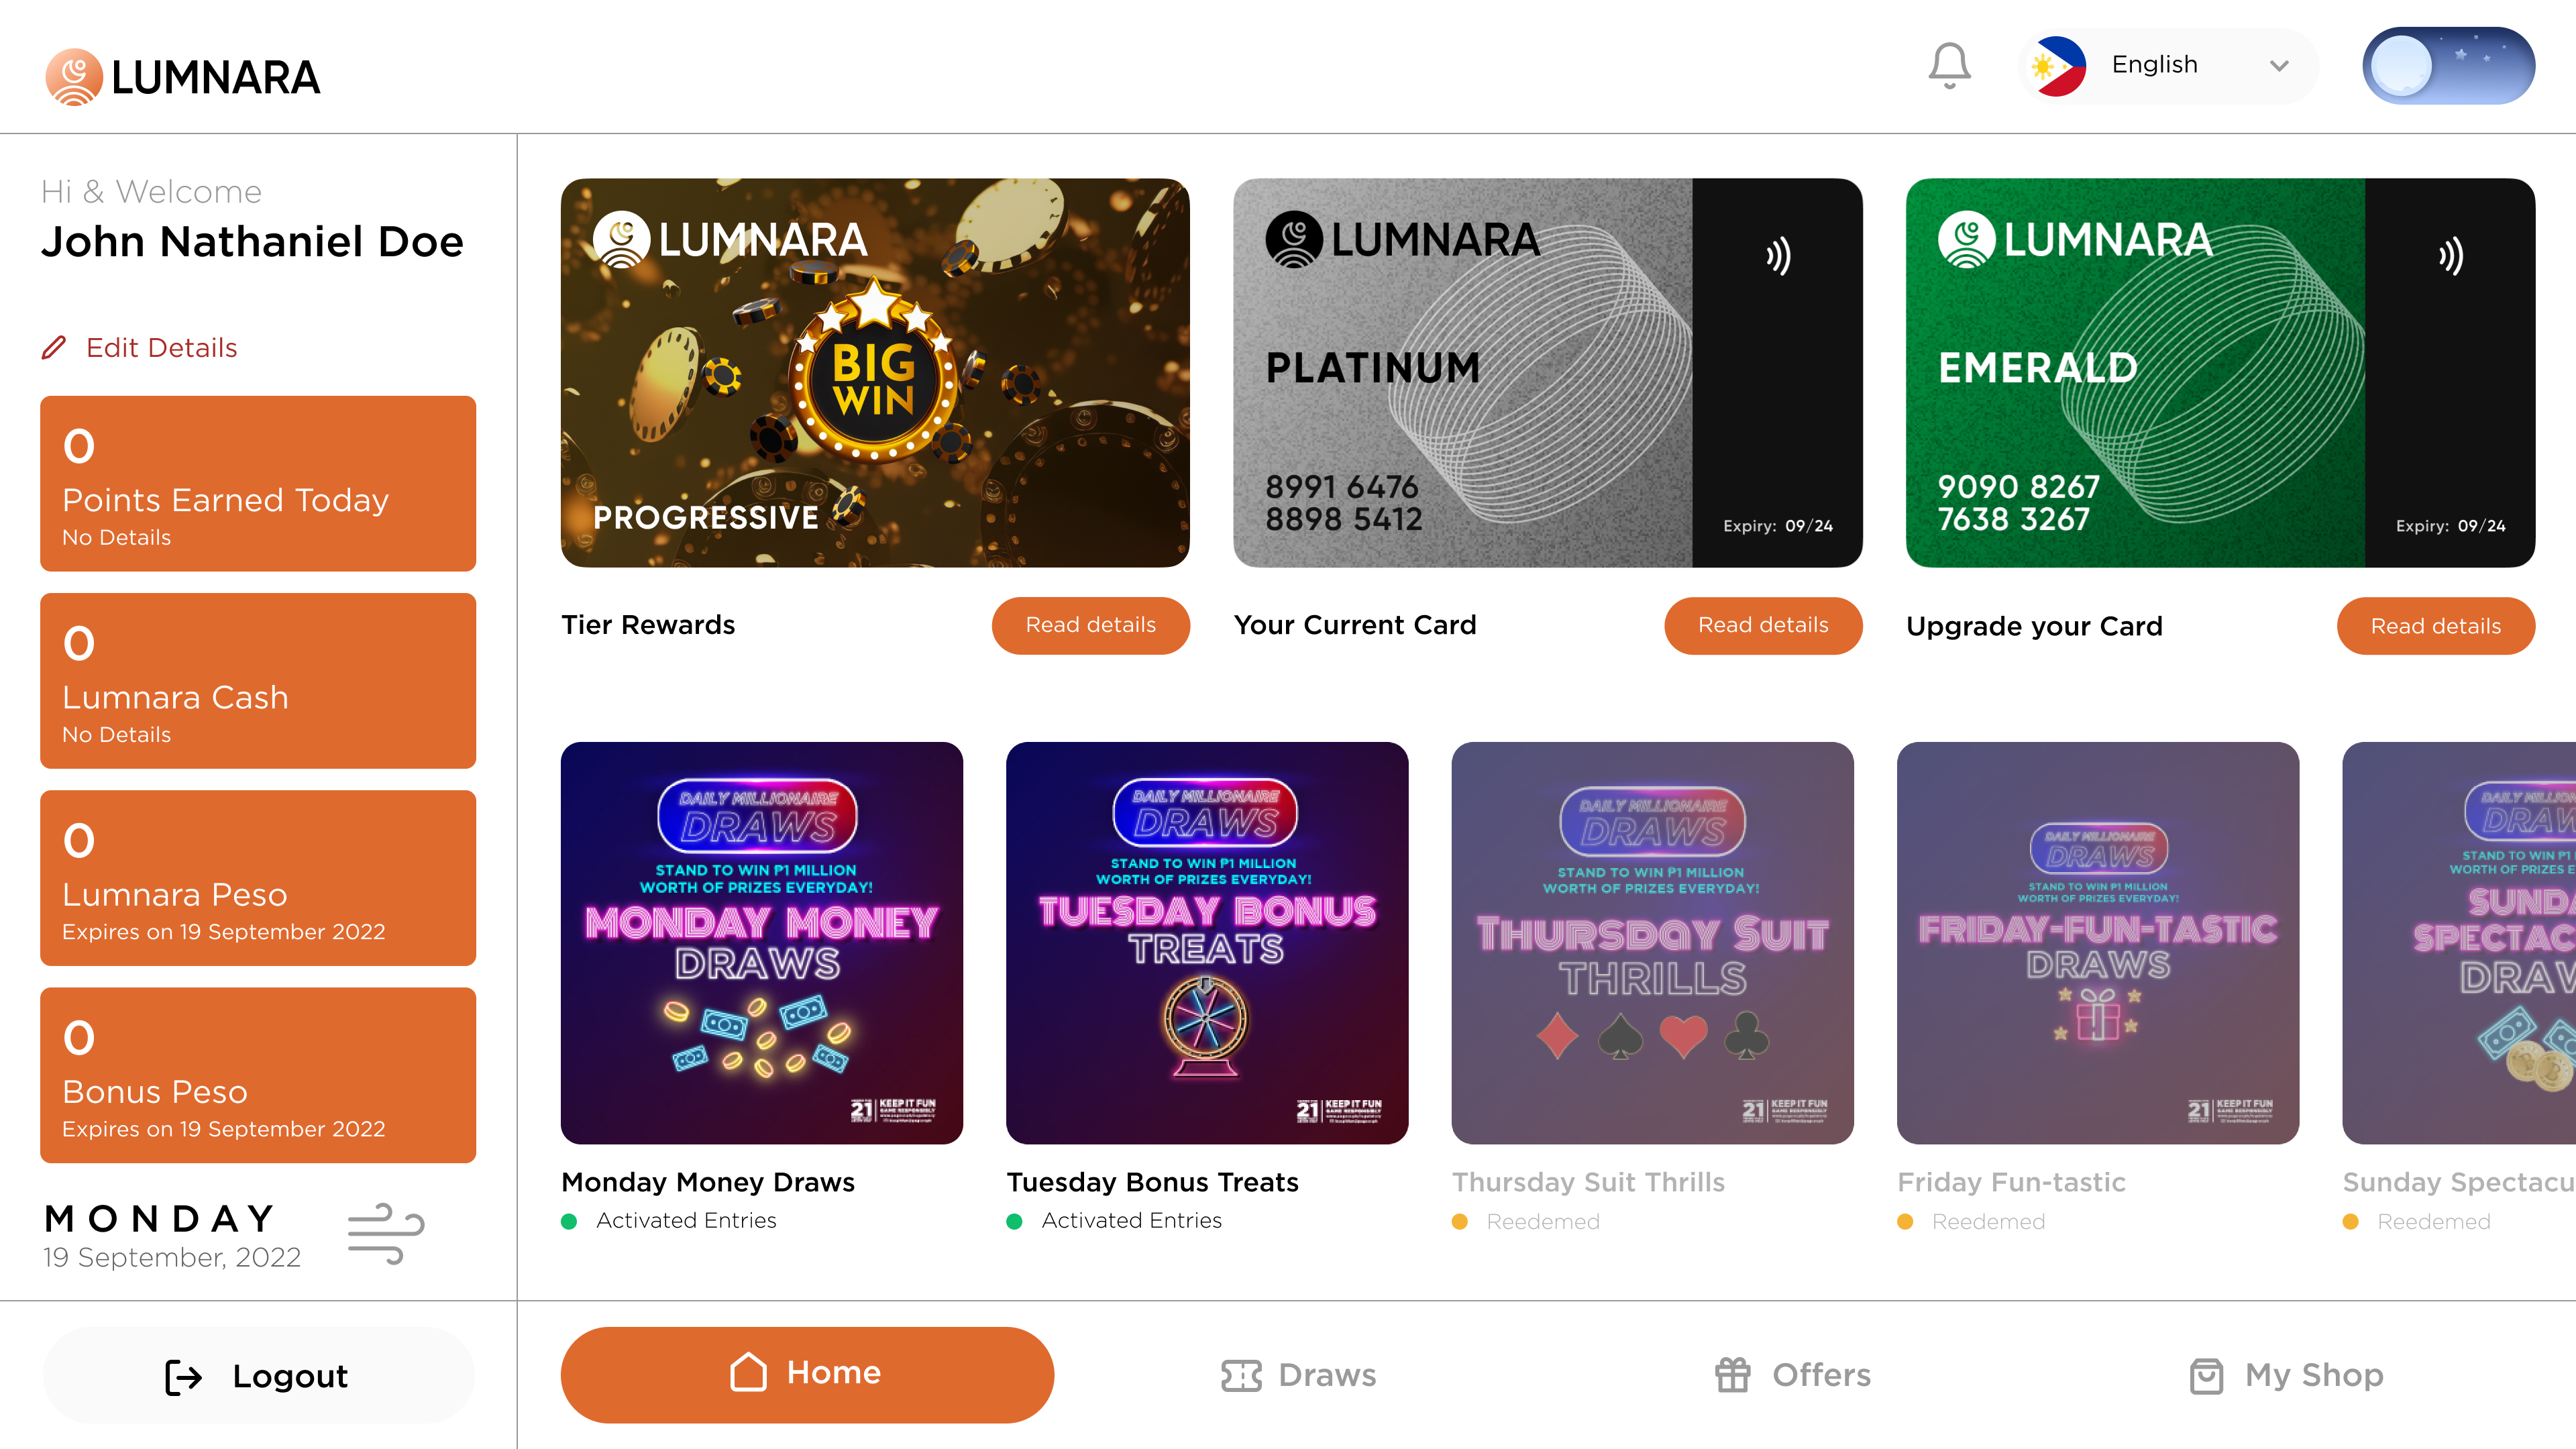Select Tuesday Bonus Treats promo image

pos(1207,942)
